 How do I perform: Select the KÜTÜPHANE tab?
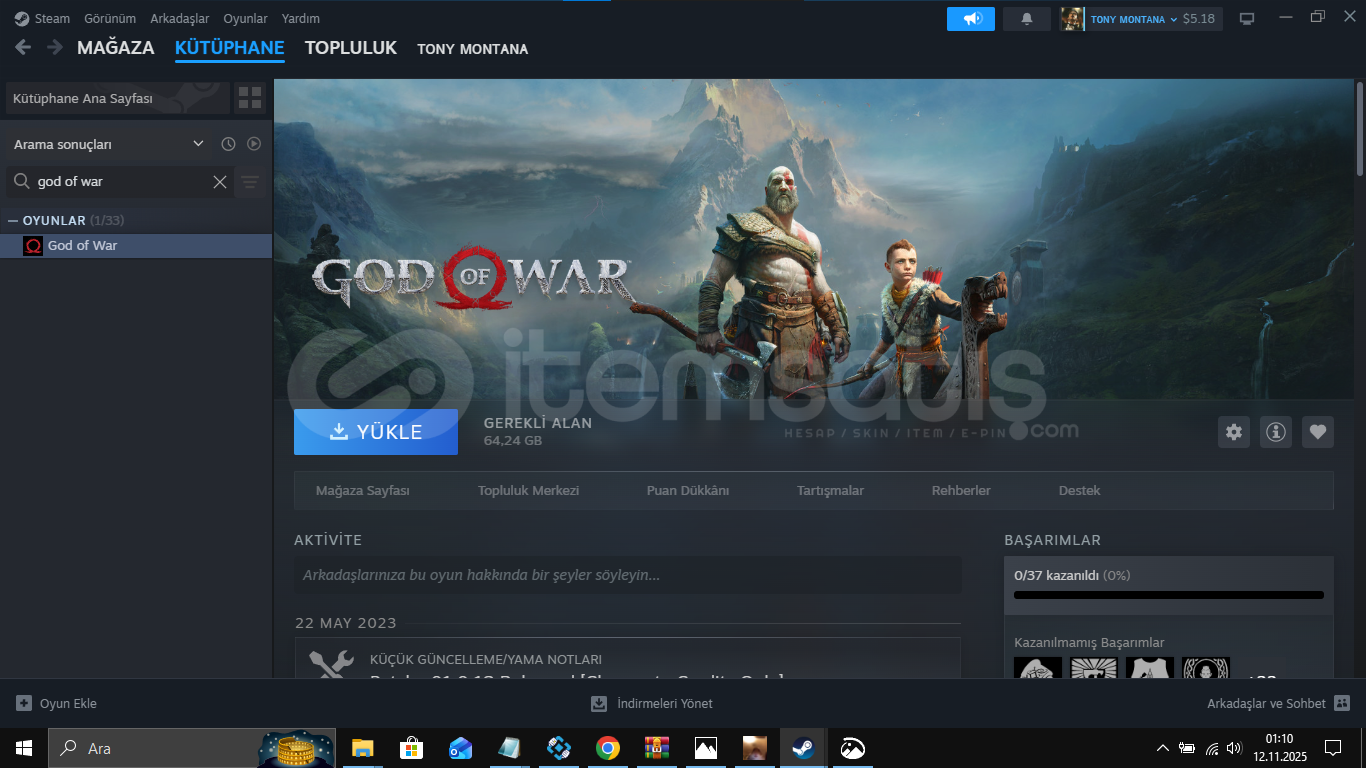point(230,48)
